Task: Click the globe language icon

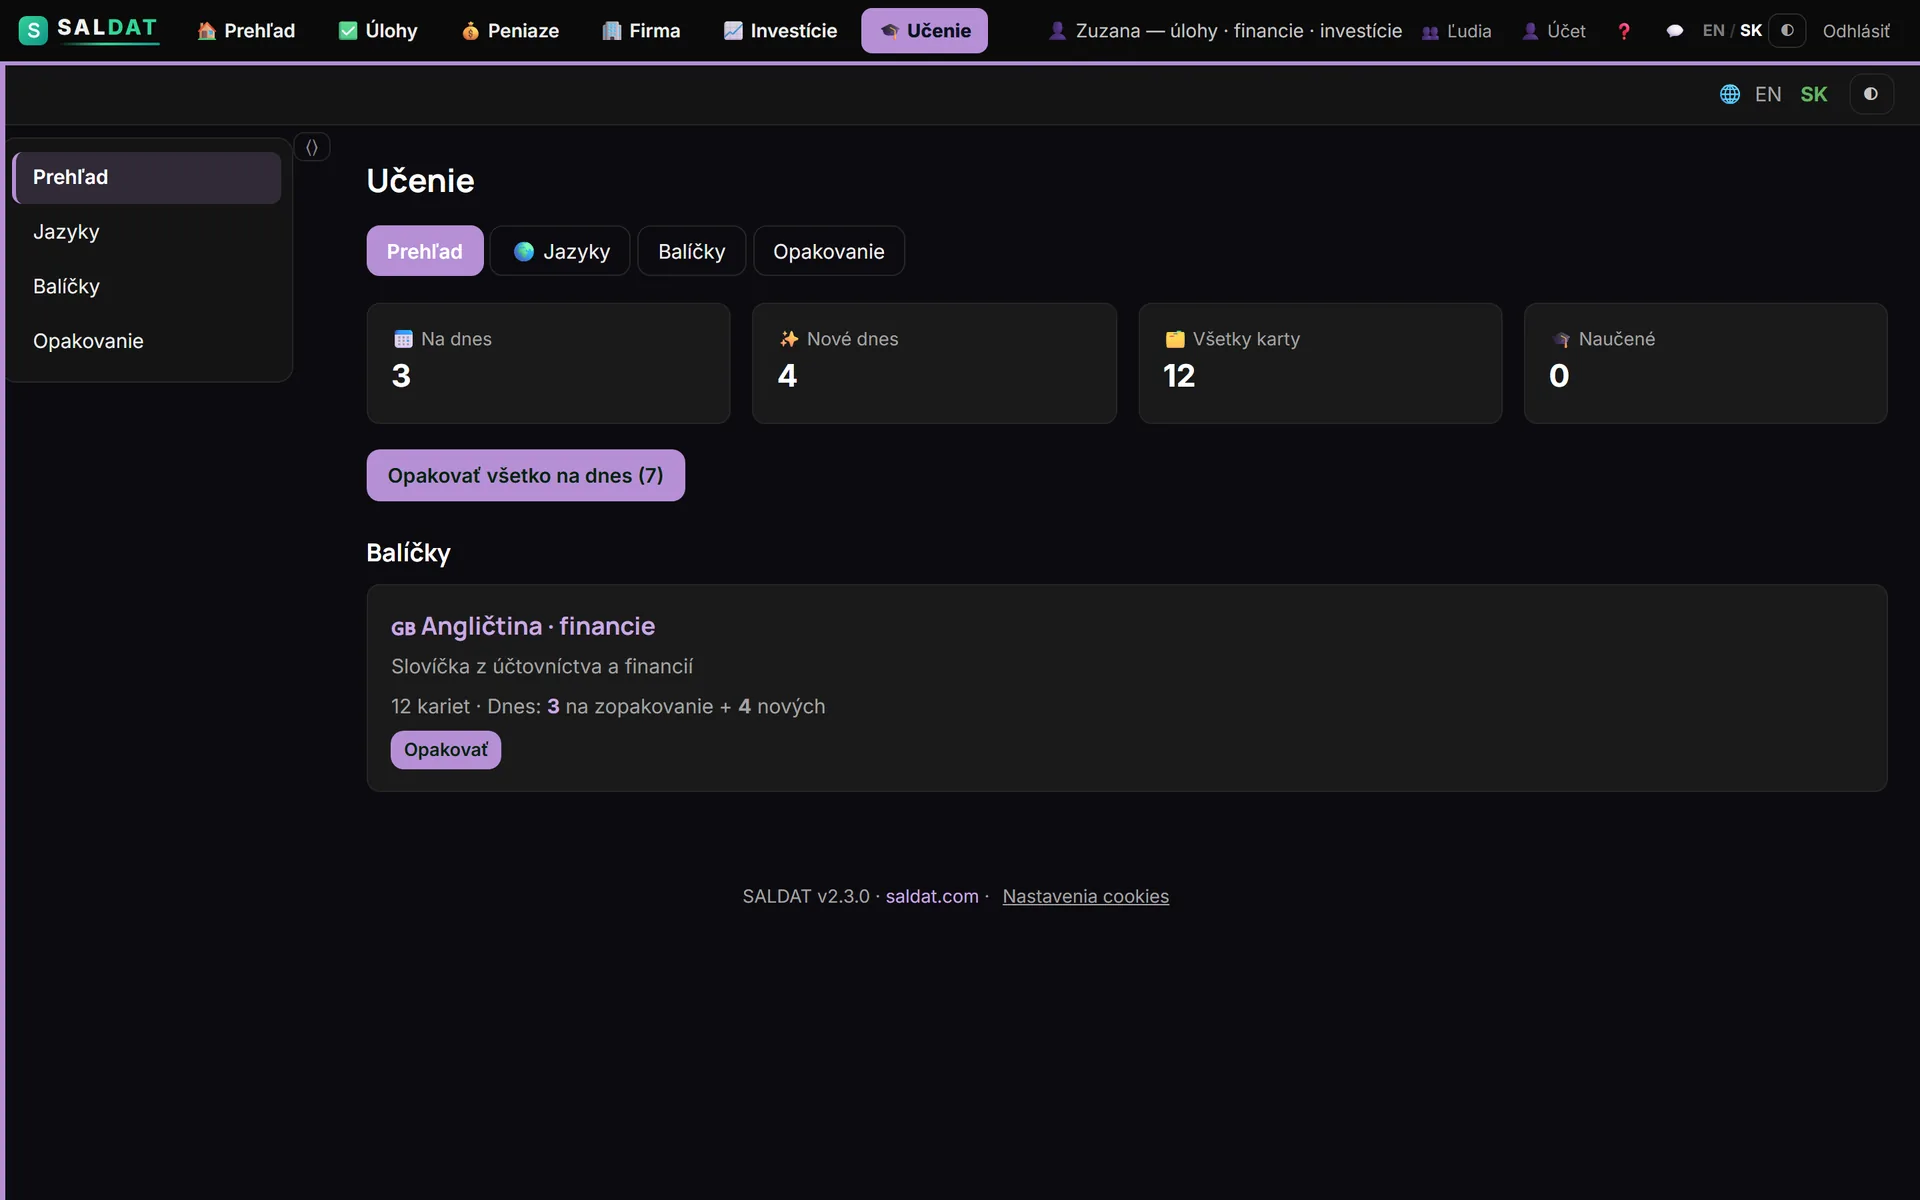Action: click(1730, 94)
